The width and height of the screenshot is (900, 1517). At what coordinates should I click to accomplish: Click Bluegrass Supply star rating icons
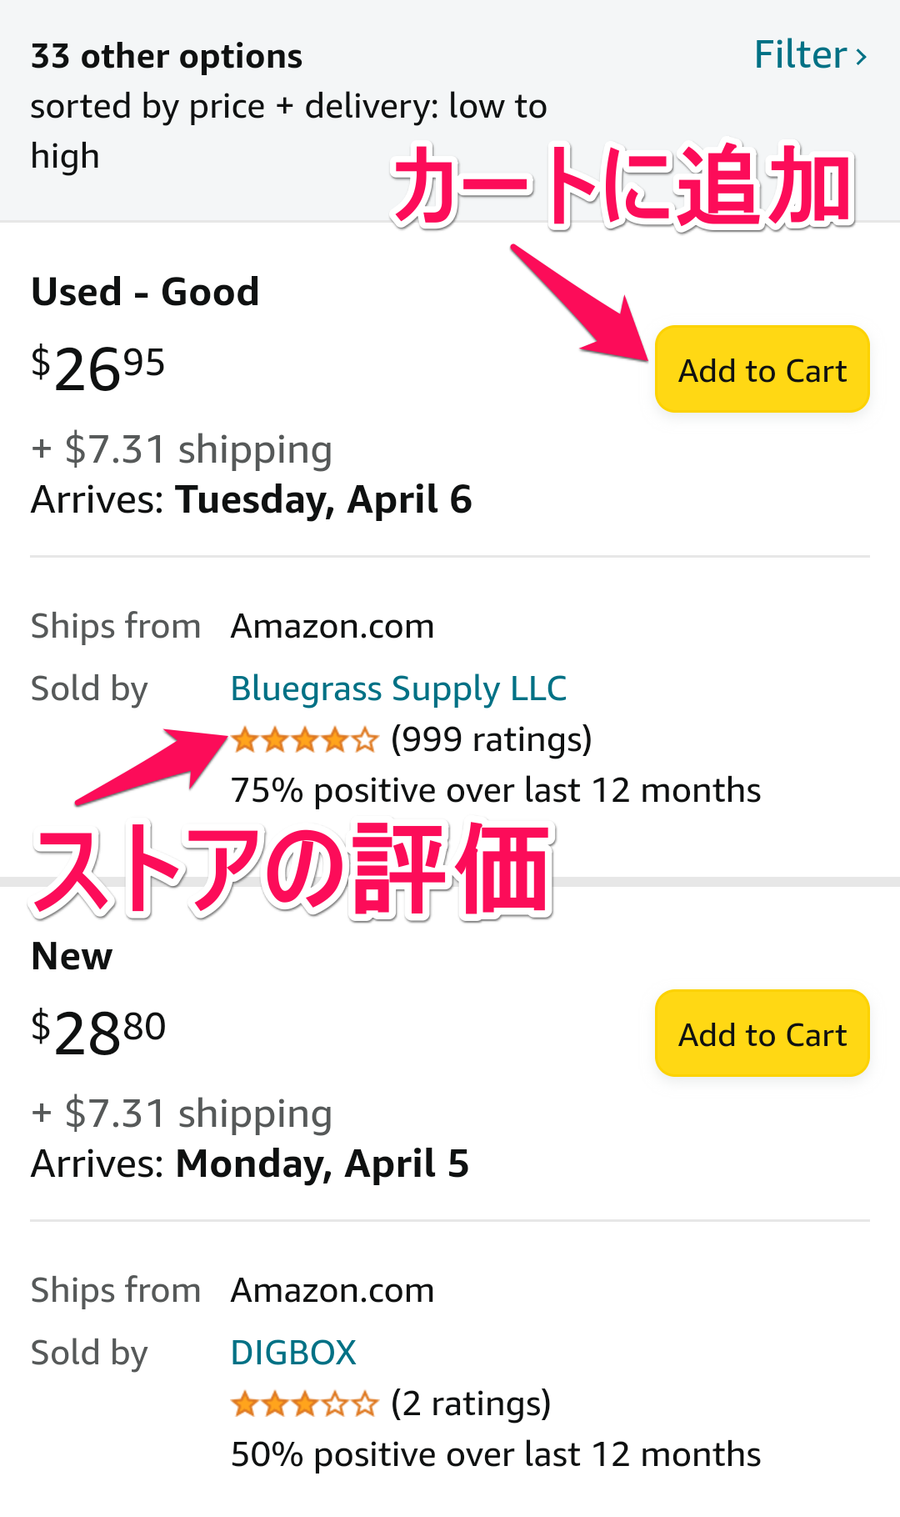[x=304, y=740]
